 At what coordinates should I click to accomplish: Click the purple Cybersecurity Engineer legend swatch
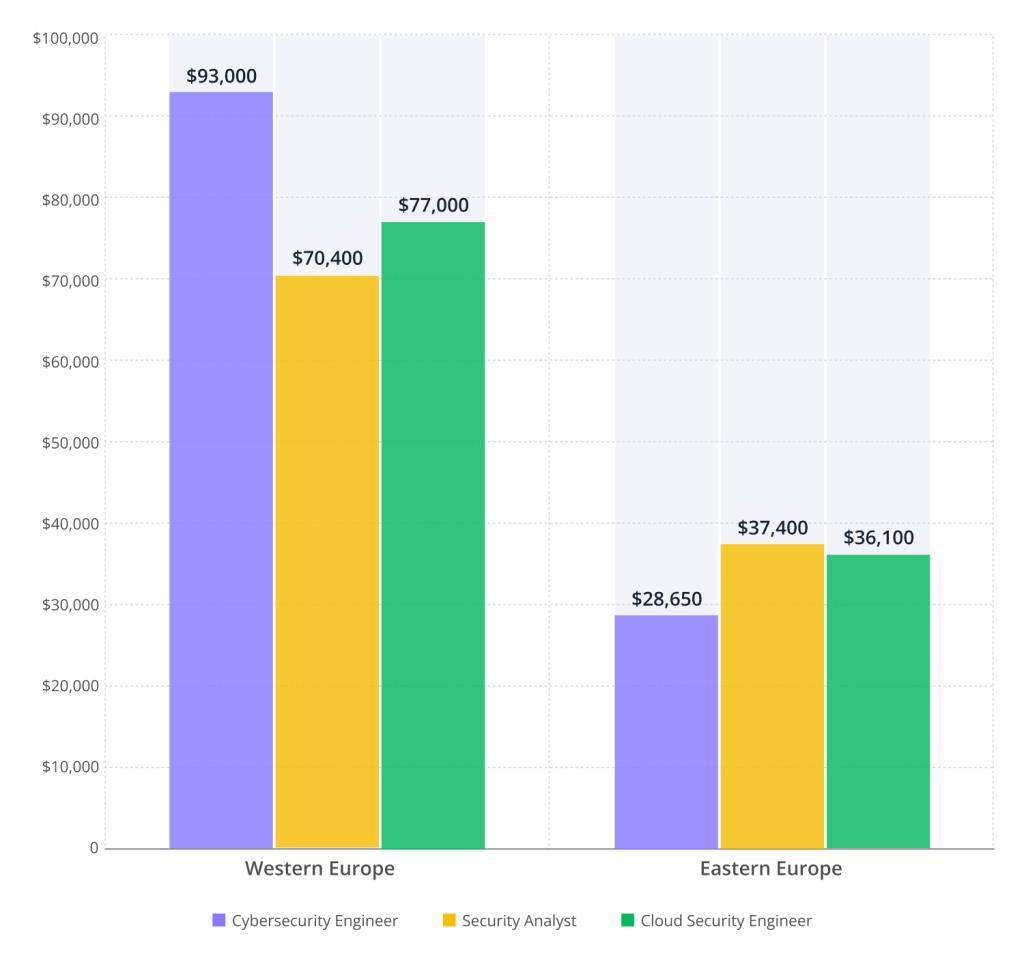pos(219,920)
